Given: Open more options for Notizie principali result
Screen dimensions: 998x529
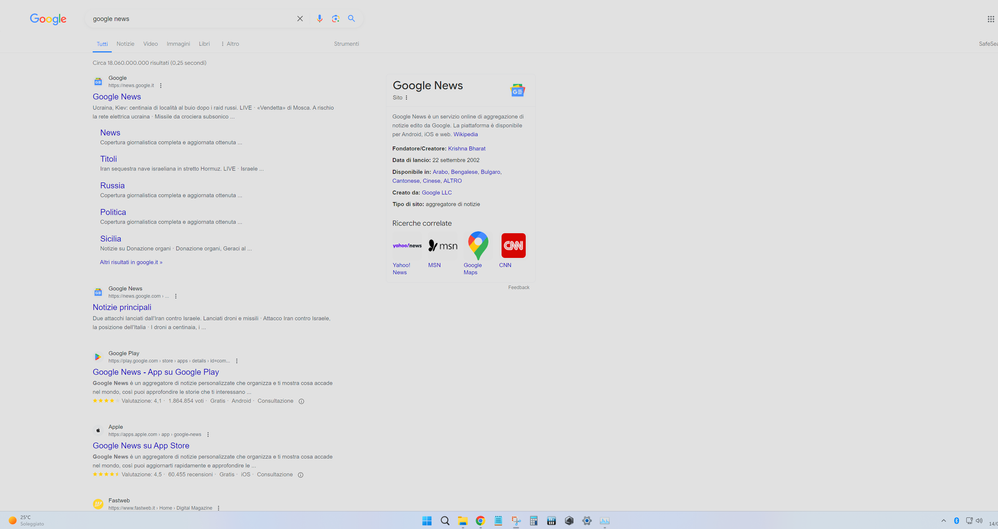Looking at the screenshot, I should 176,297.
